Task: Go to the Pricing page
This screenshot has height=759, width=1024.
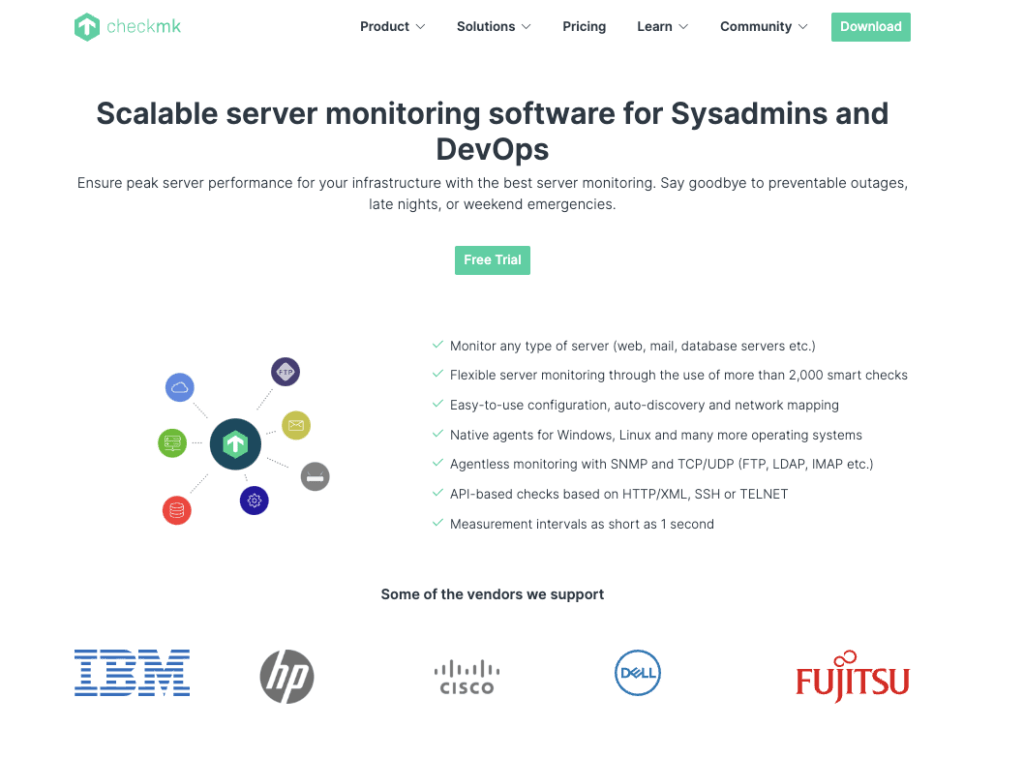Action: click(584, 27)
